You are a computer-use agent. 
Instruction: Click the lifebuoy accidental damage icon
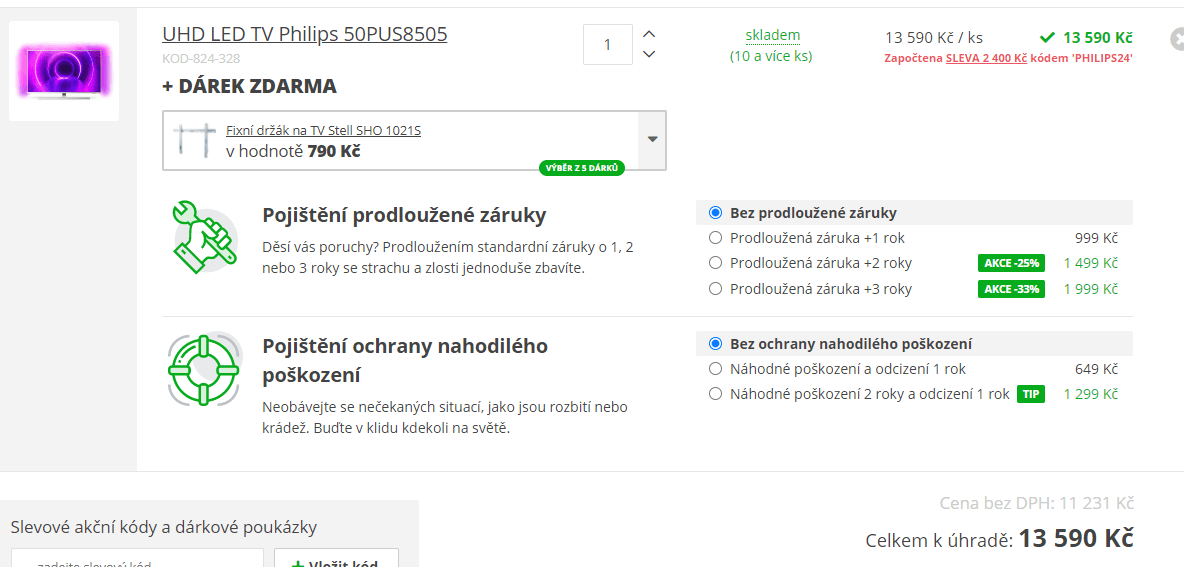(x=204, y=368)
